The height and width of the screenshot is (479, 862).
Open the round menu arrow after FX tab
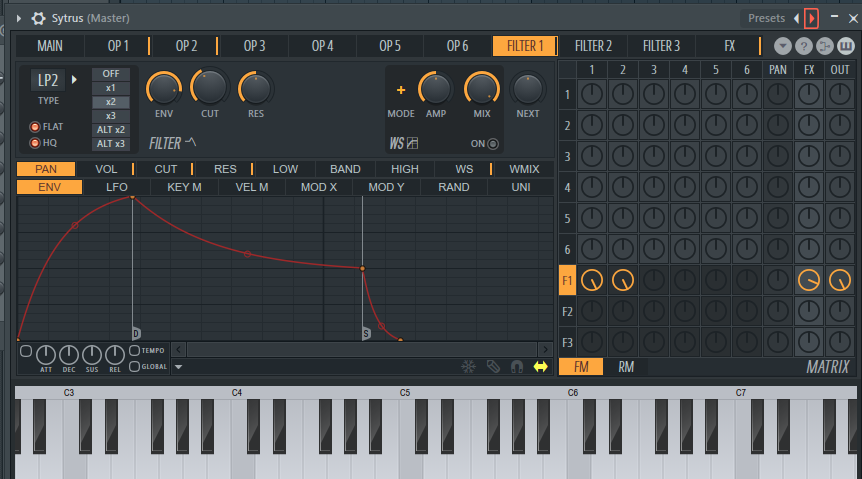click(783, 46)
